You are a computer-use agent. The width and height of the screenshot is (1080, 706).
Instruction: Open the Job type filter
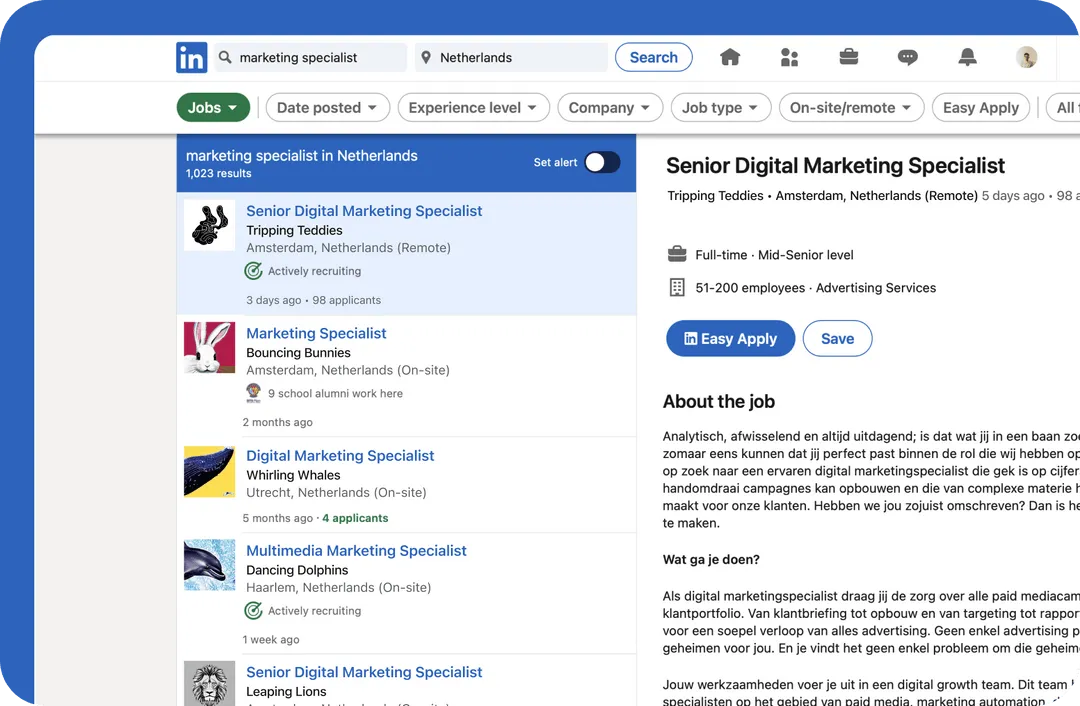(x=720, y=107)
